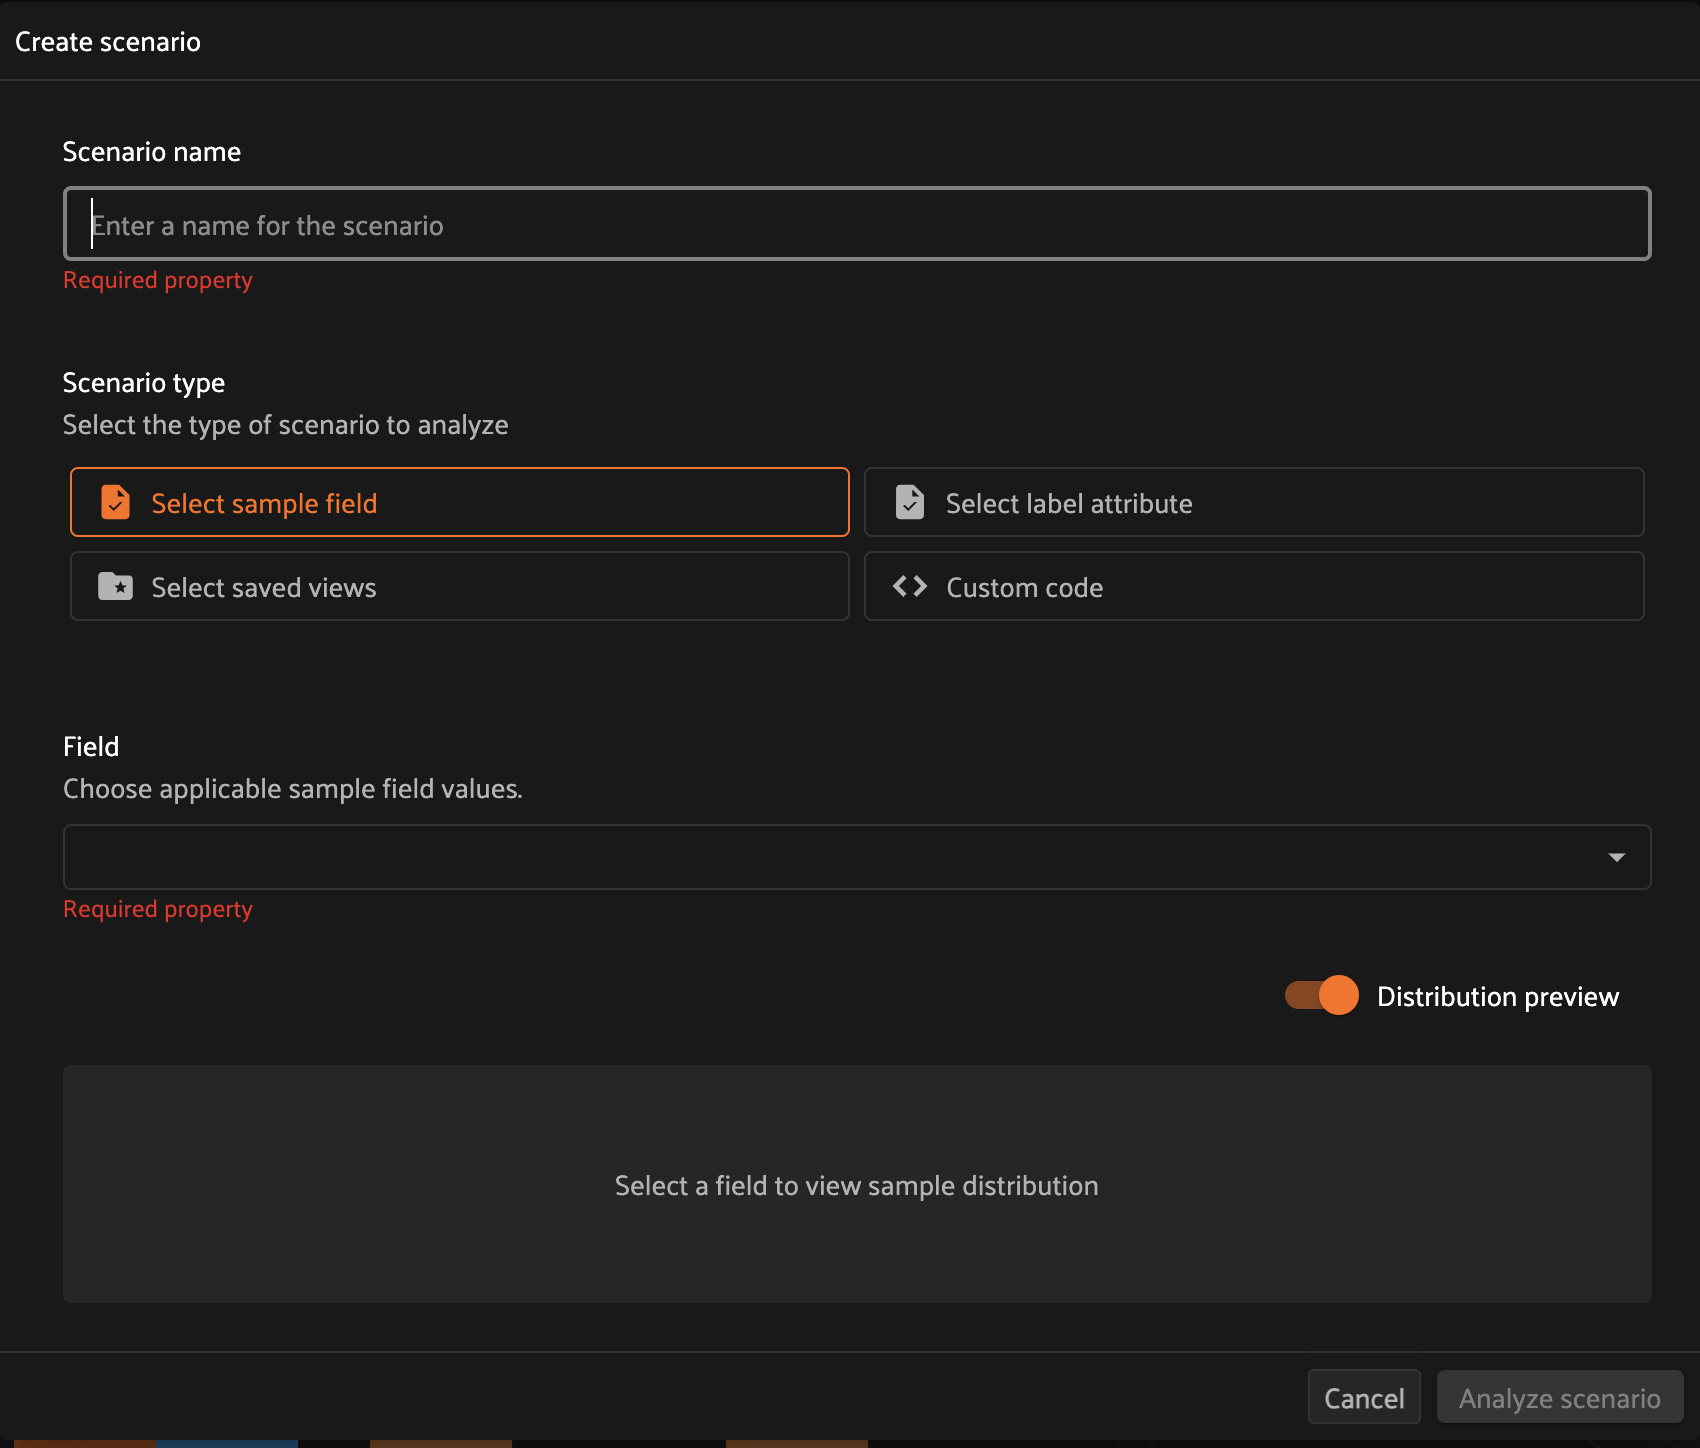The width and height of the screenshot is (1700, 1448).
Task: Click the Custom code angle brackets icon
Action: [910, 586]
